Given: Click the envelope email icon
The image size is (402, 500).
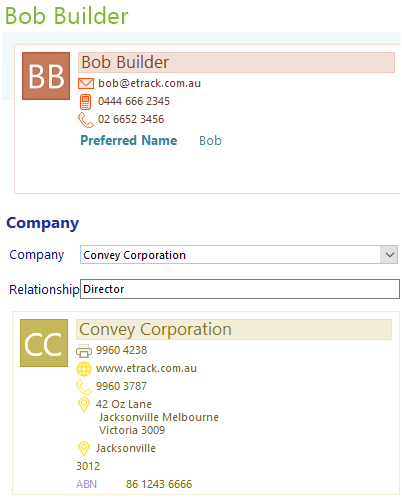Looking at the screenshot, I should point(86,83).
